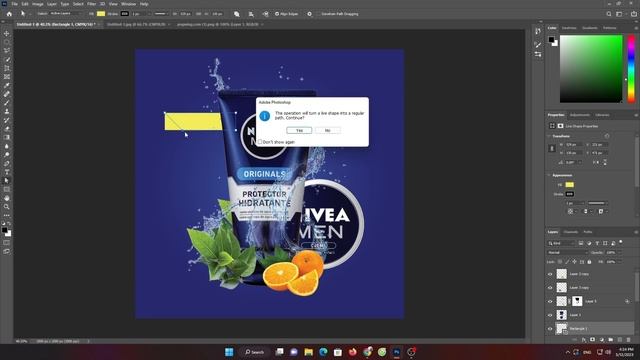Switch to the Paths tab

click(588, 232)
